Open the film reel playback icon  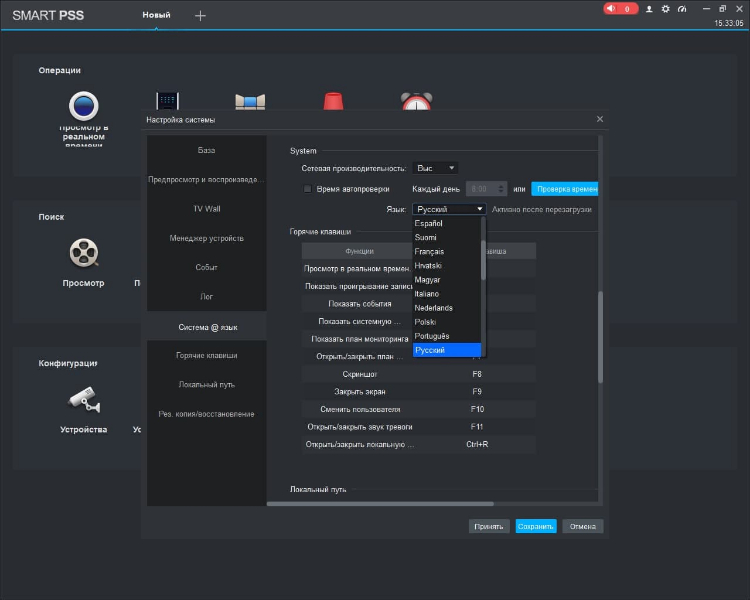(84, 253)
